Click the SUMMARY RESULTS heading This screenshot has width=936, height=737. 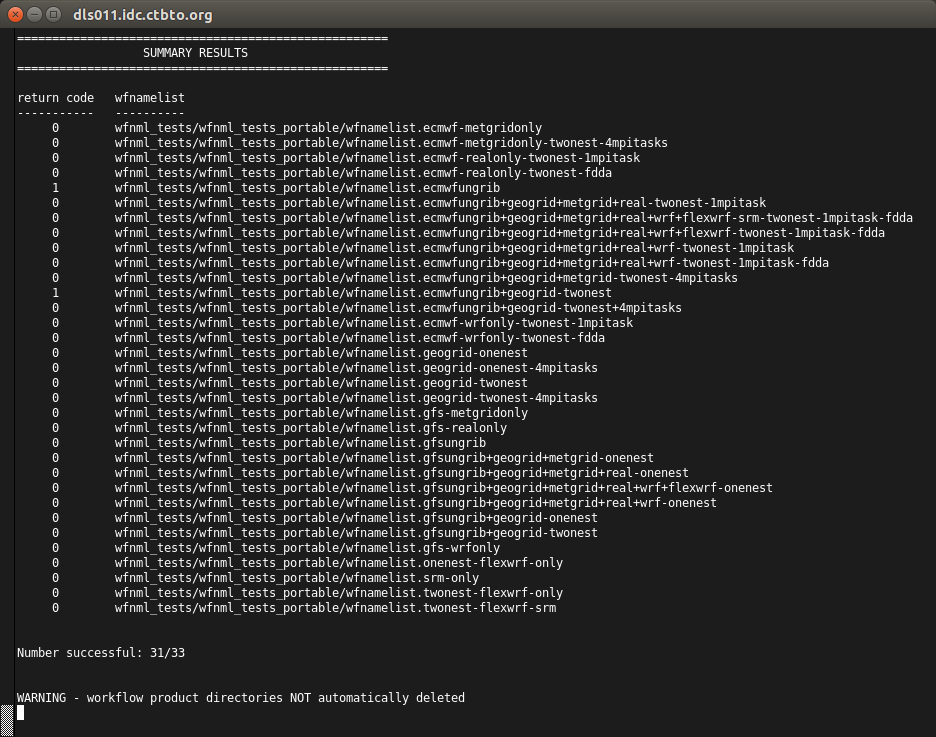[195, 53]
